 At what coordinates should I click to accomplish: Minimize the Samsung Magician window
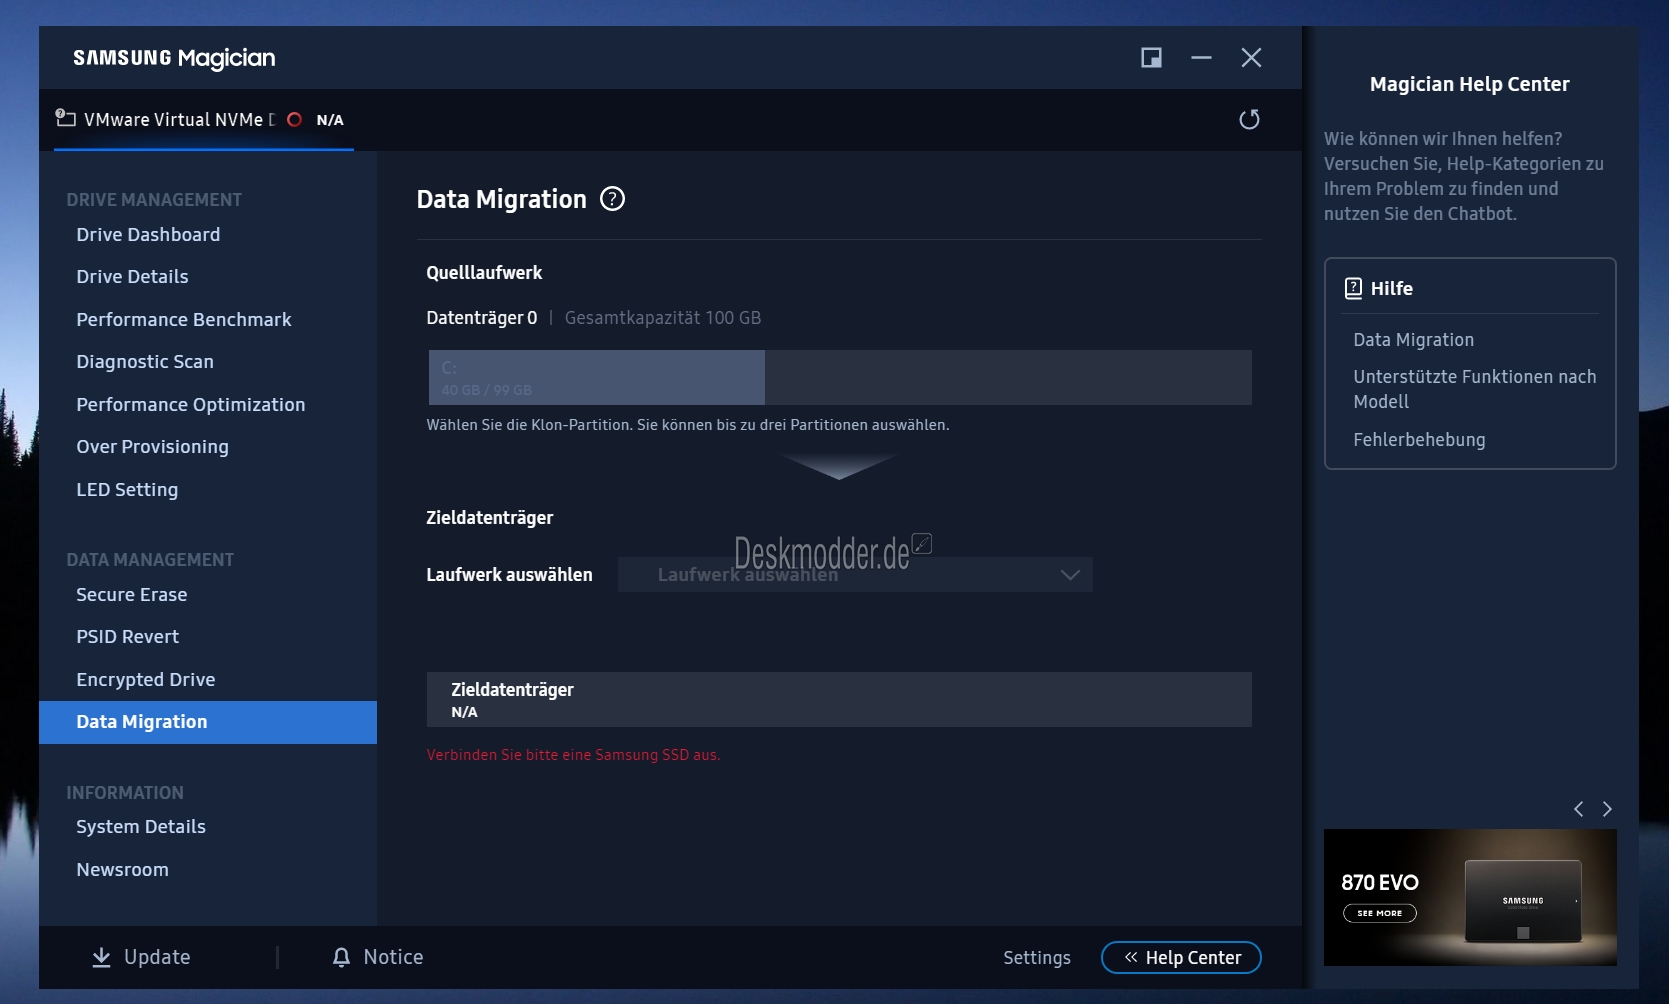[x=1201, y=58]
